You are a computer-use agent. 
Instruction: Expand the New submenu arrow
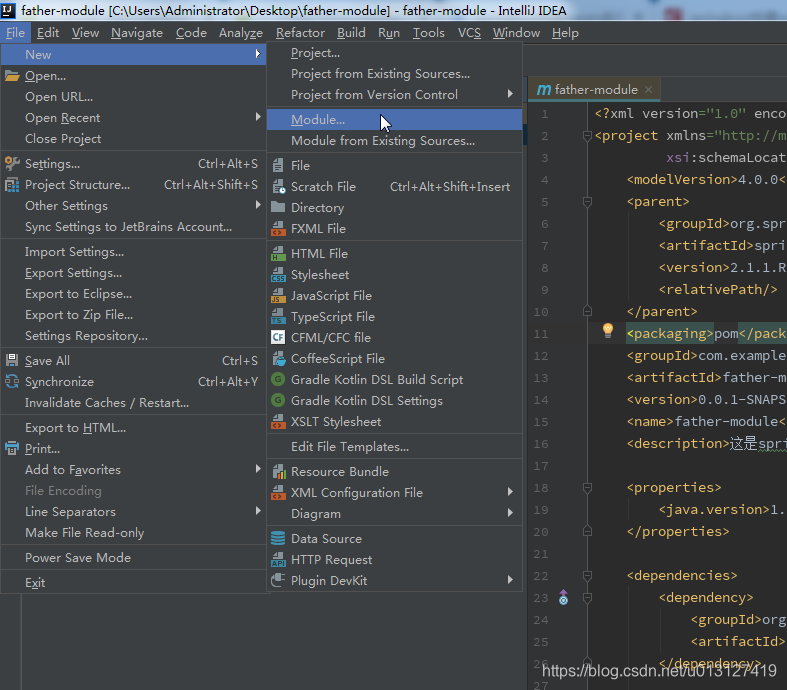coord(258,54)
